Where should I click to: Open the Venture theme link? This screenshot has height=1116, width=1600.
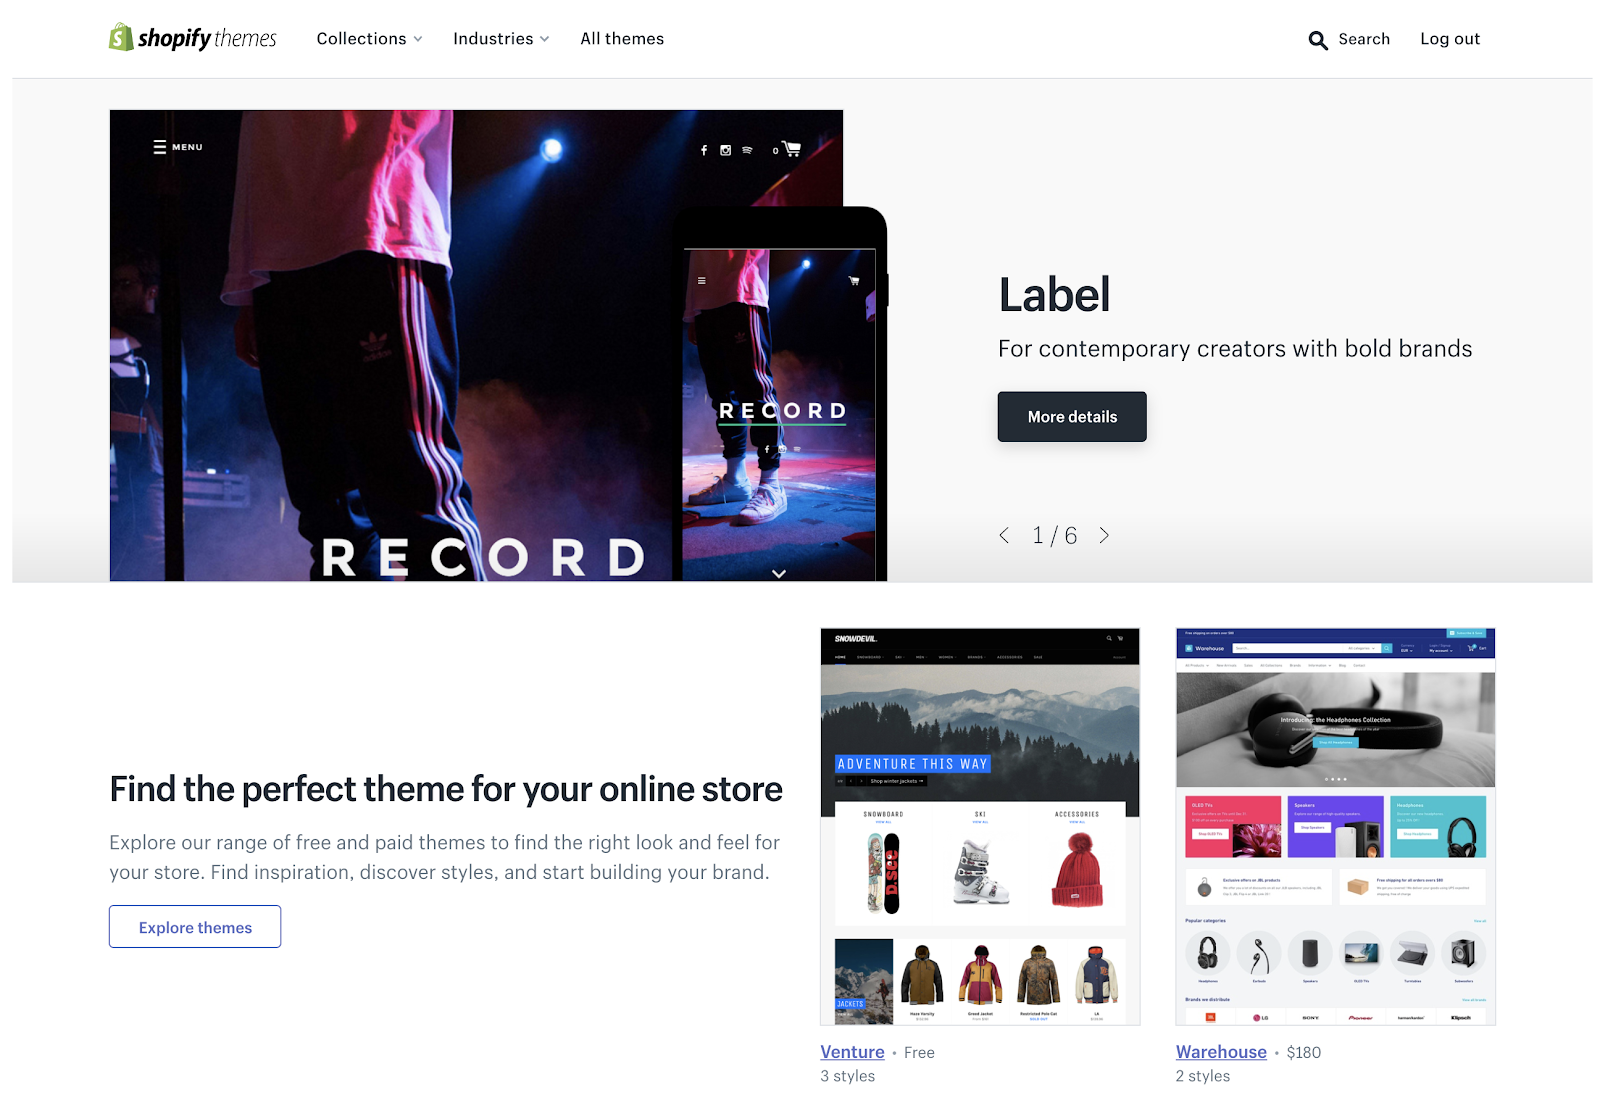852,1052
